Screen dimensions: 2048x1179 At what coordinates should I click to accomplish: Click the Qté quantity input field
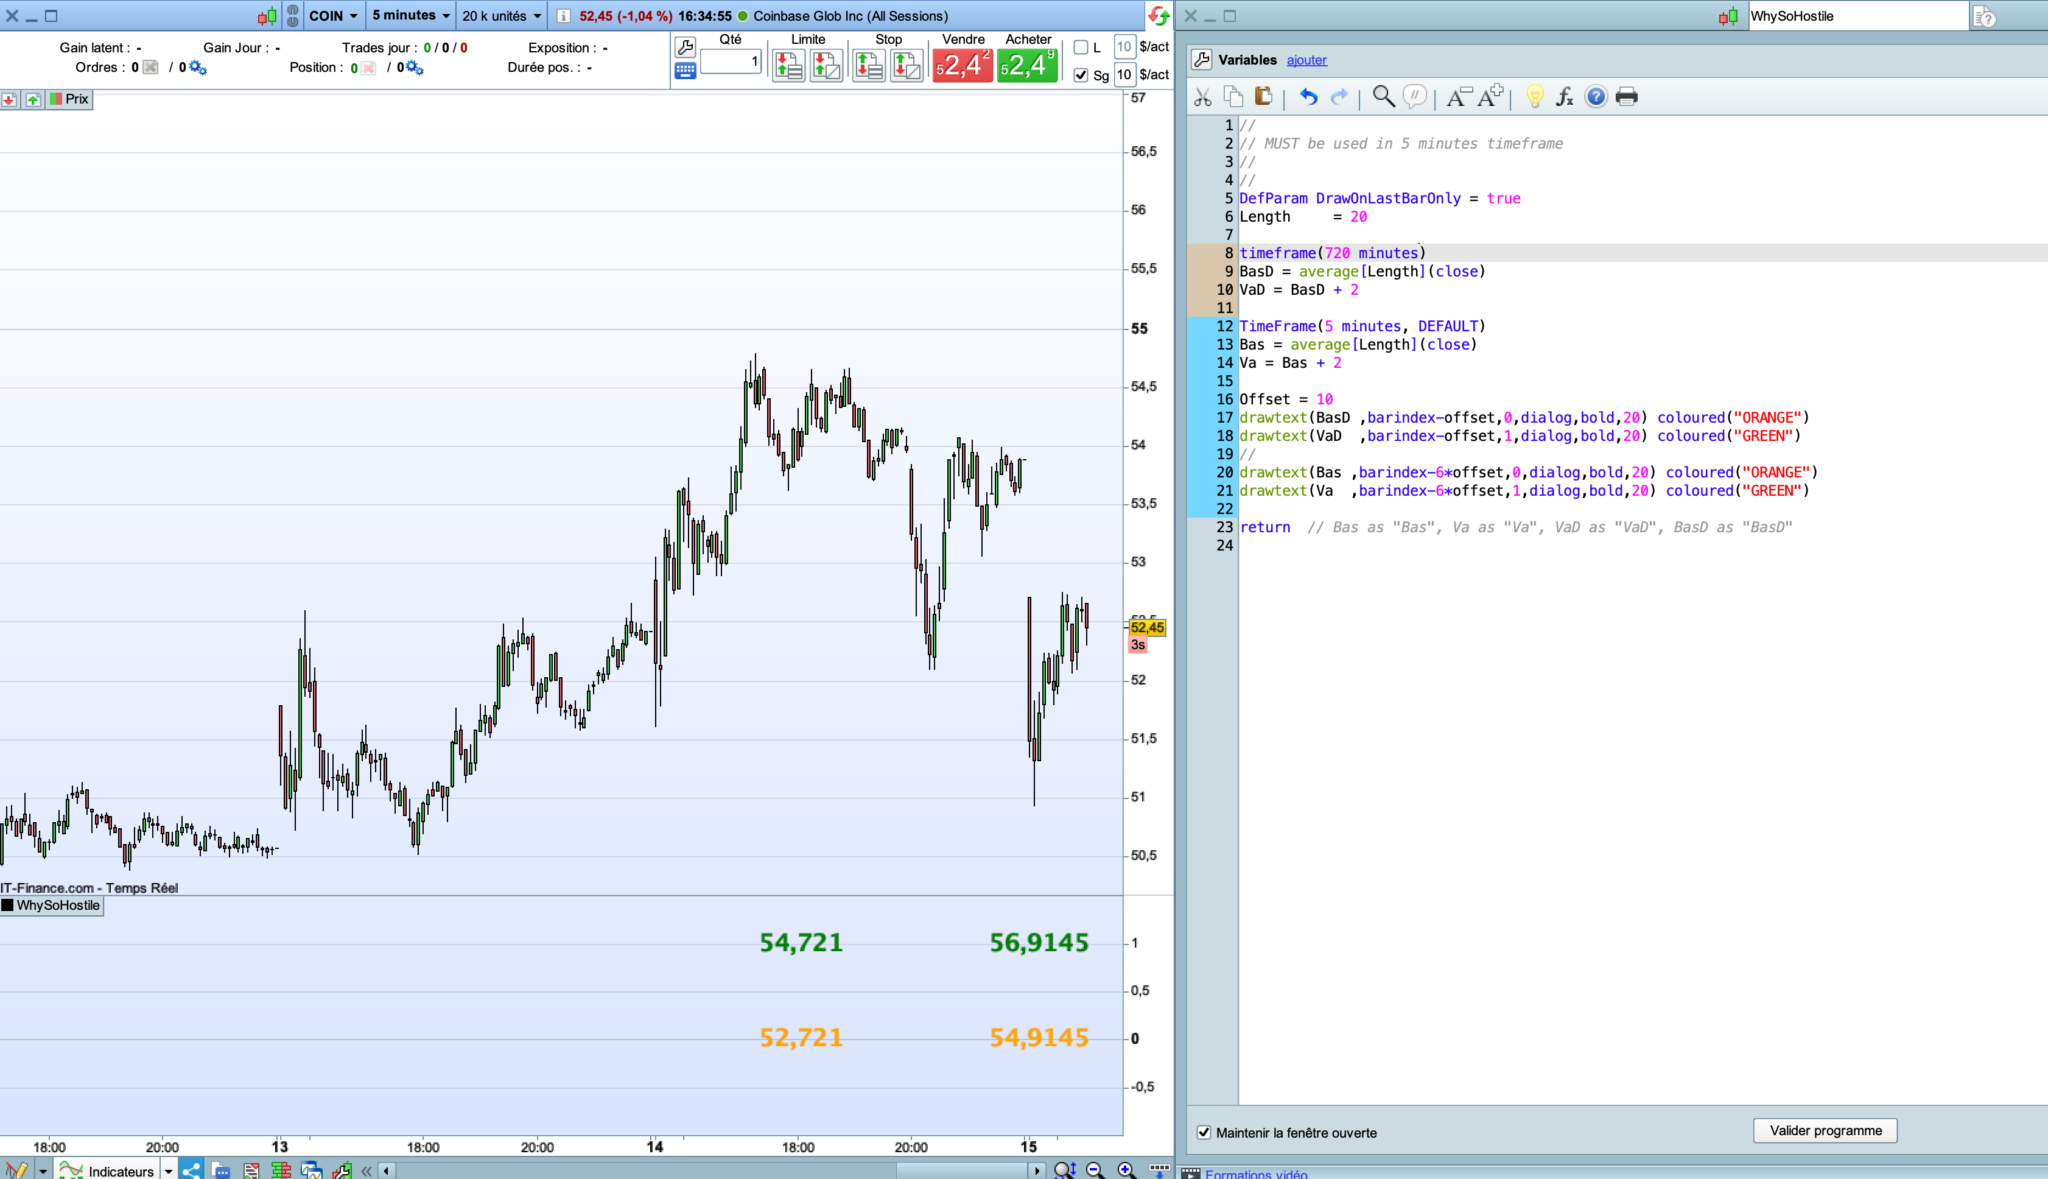pos(730,62)
